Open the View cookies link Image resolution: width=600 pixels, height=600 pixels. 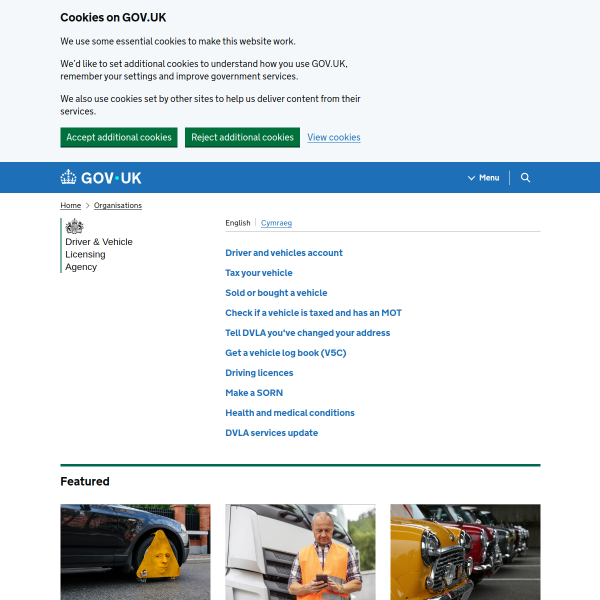click(x=334, y=137)
